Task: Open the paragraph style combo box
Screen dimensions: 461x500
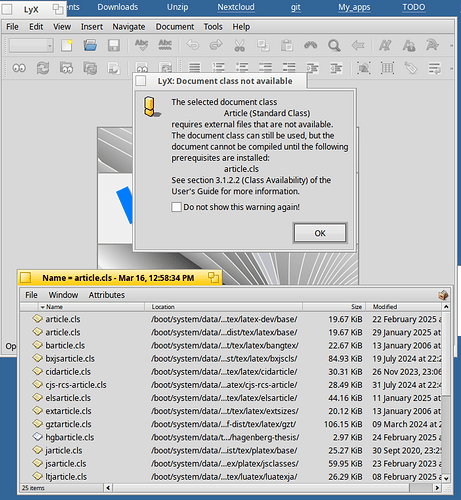Action: tap(31, 46)
